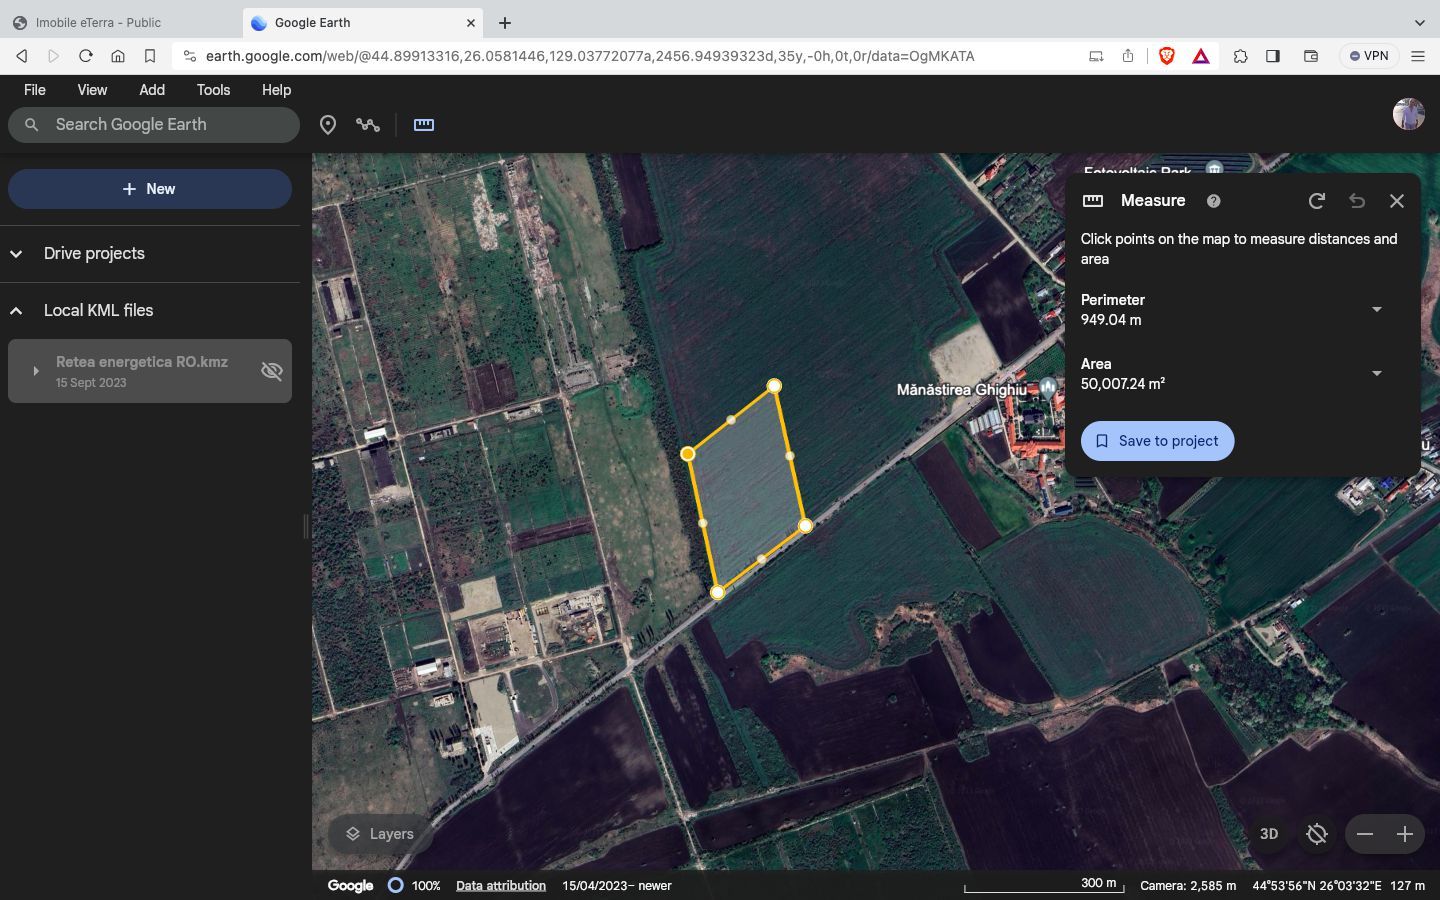Open the Measure help question icon

[x=1213, y=201]
